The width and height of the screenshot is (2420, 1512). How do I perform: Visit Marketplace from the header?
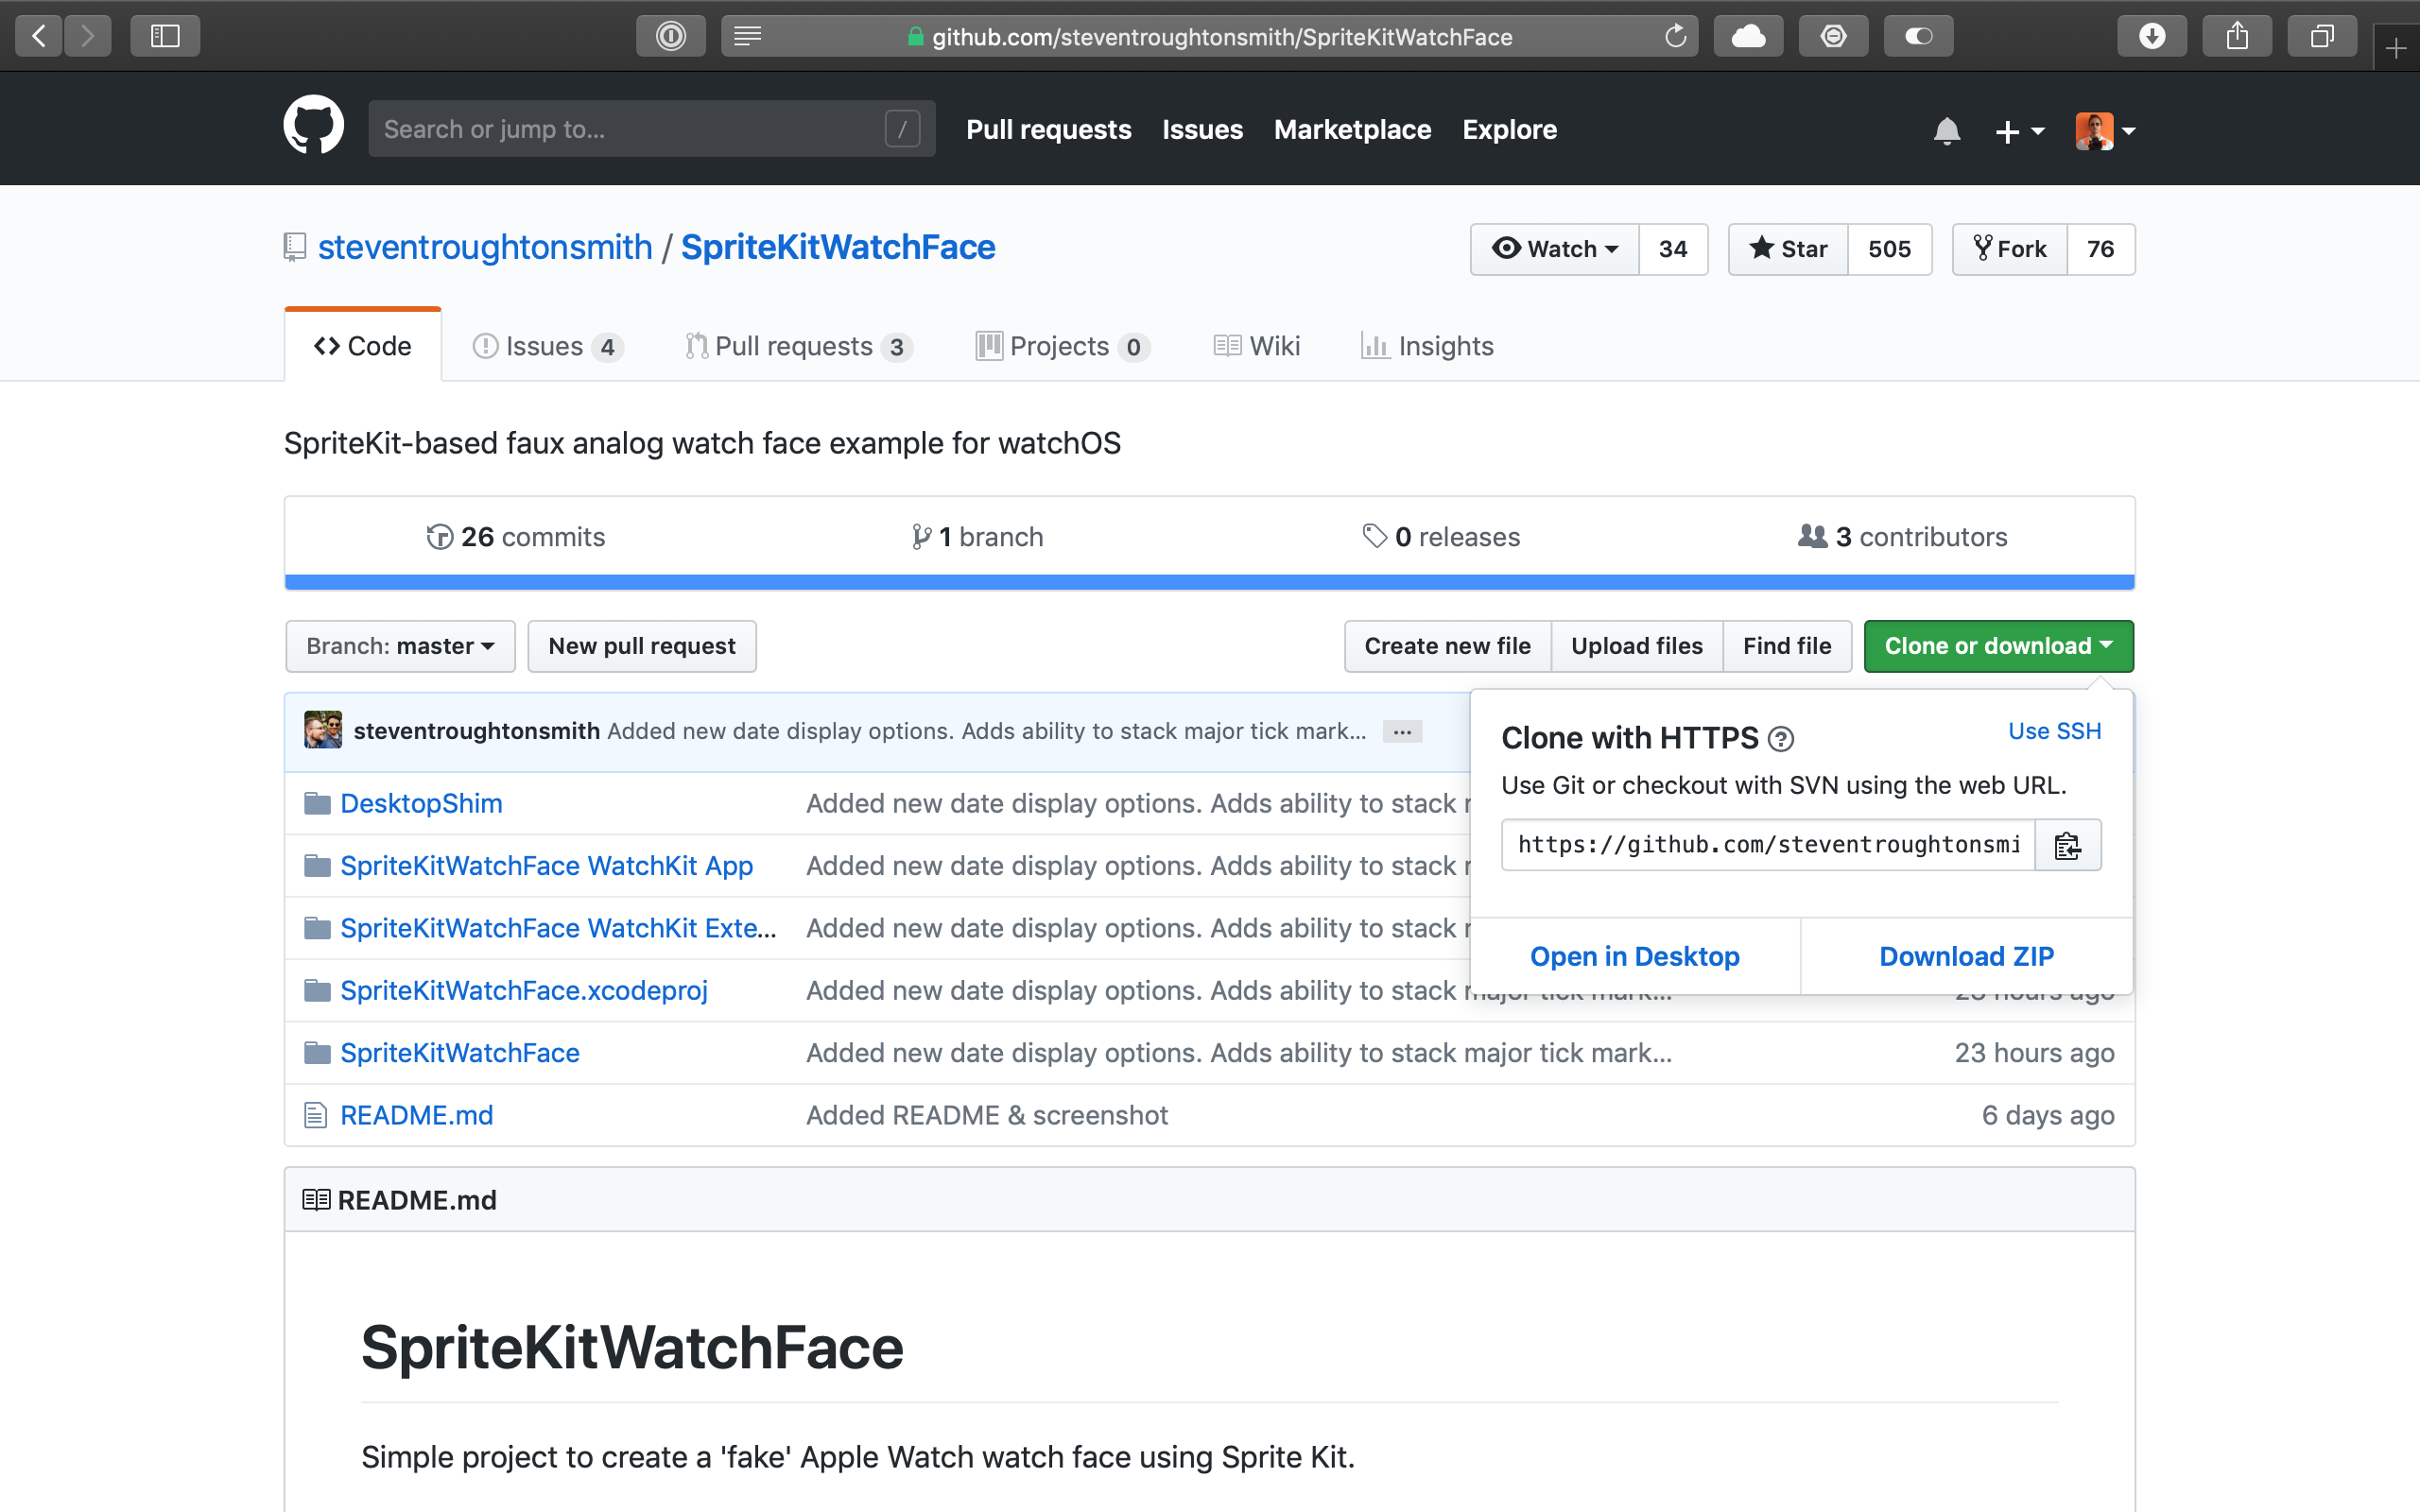coord(1352,130)
